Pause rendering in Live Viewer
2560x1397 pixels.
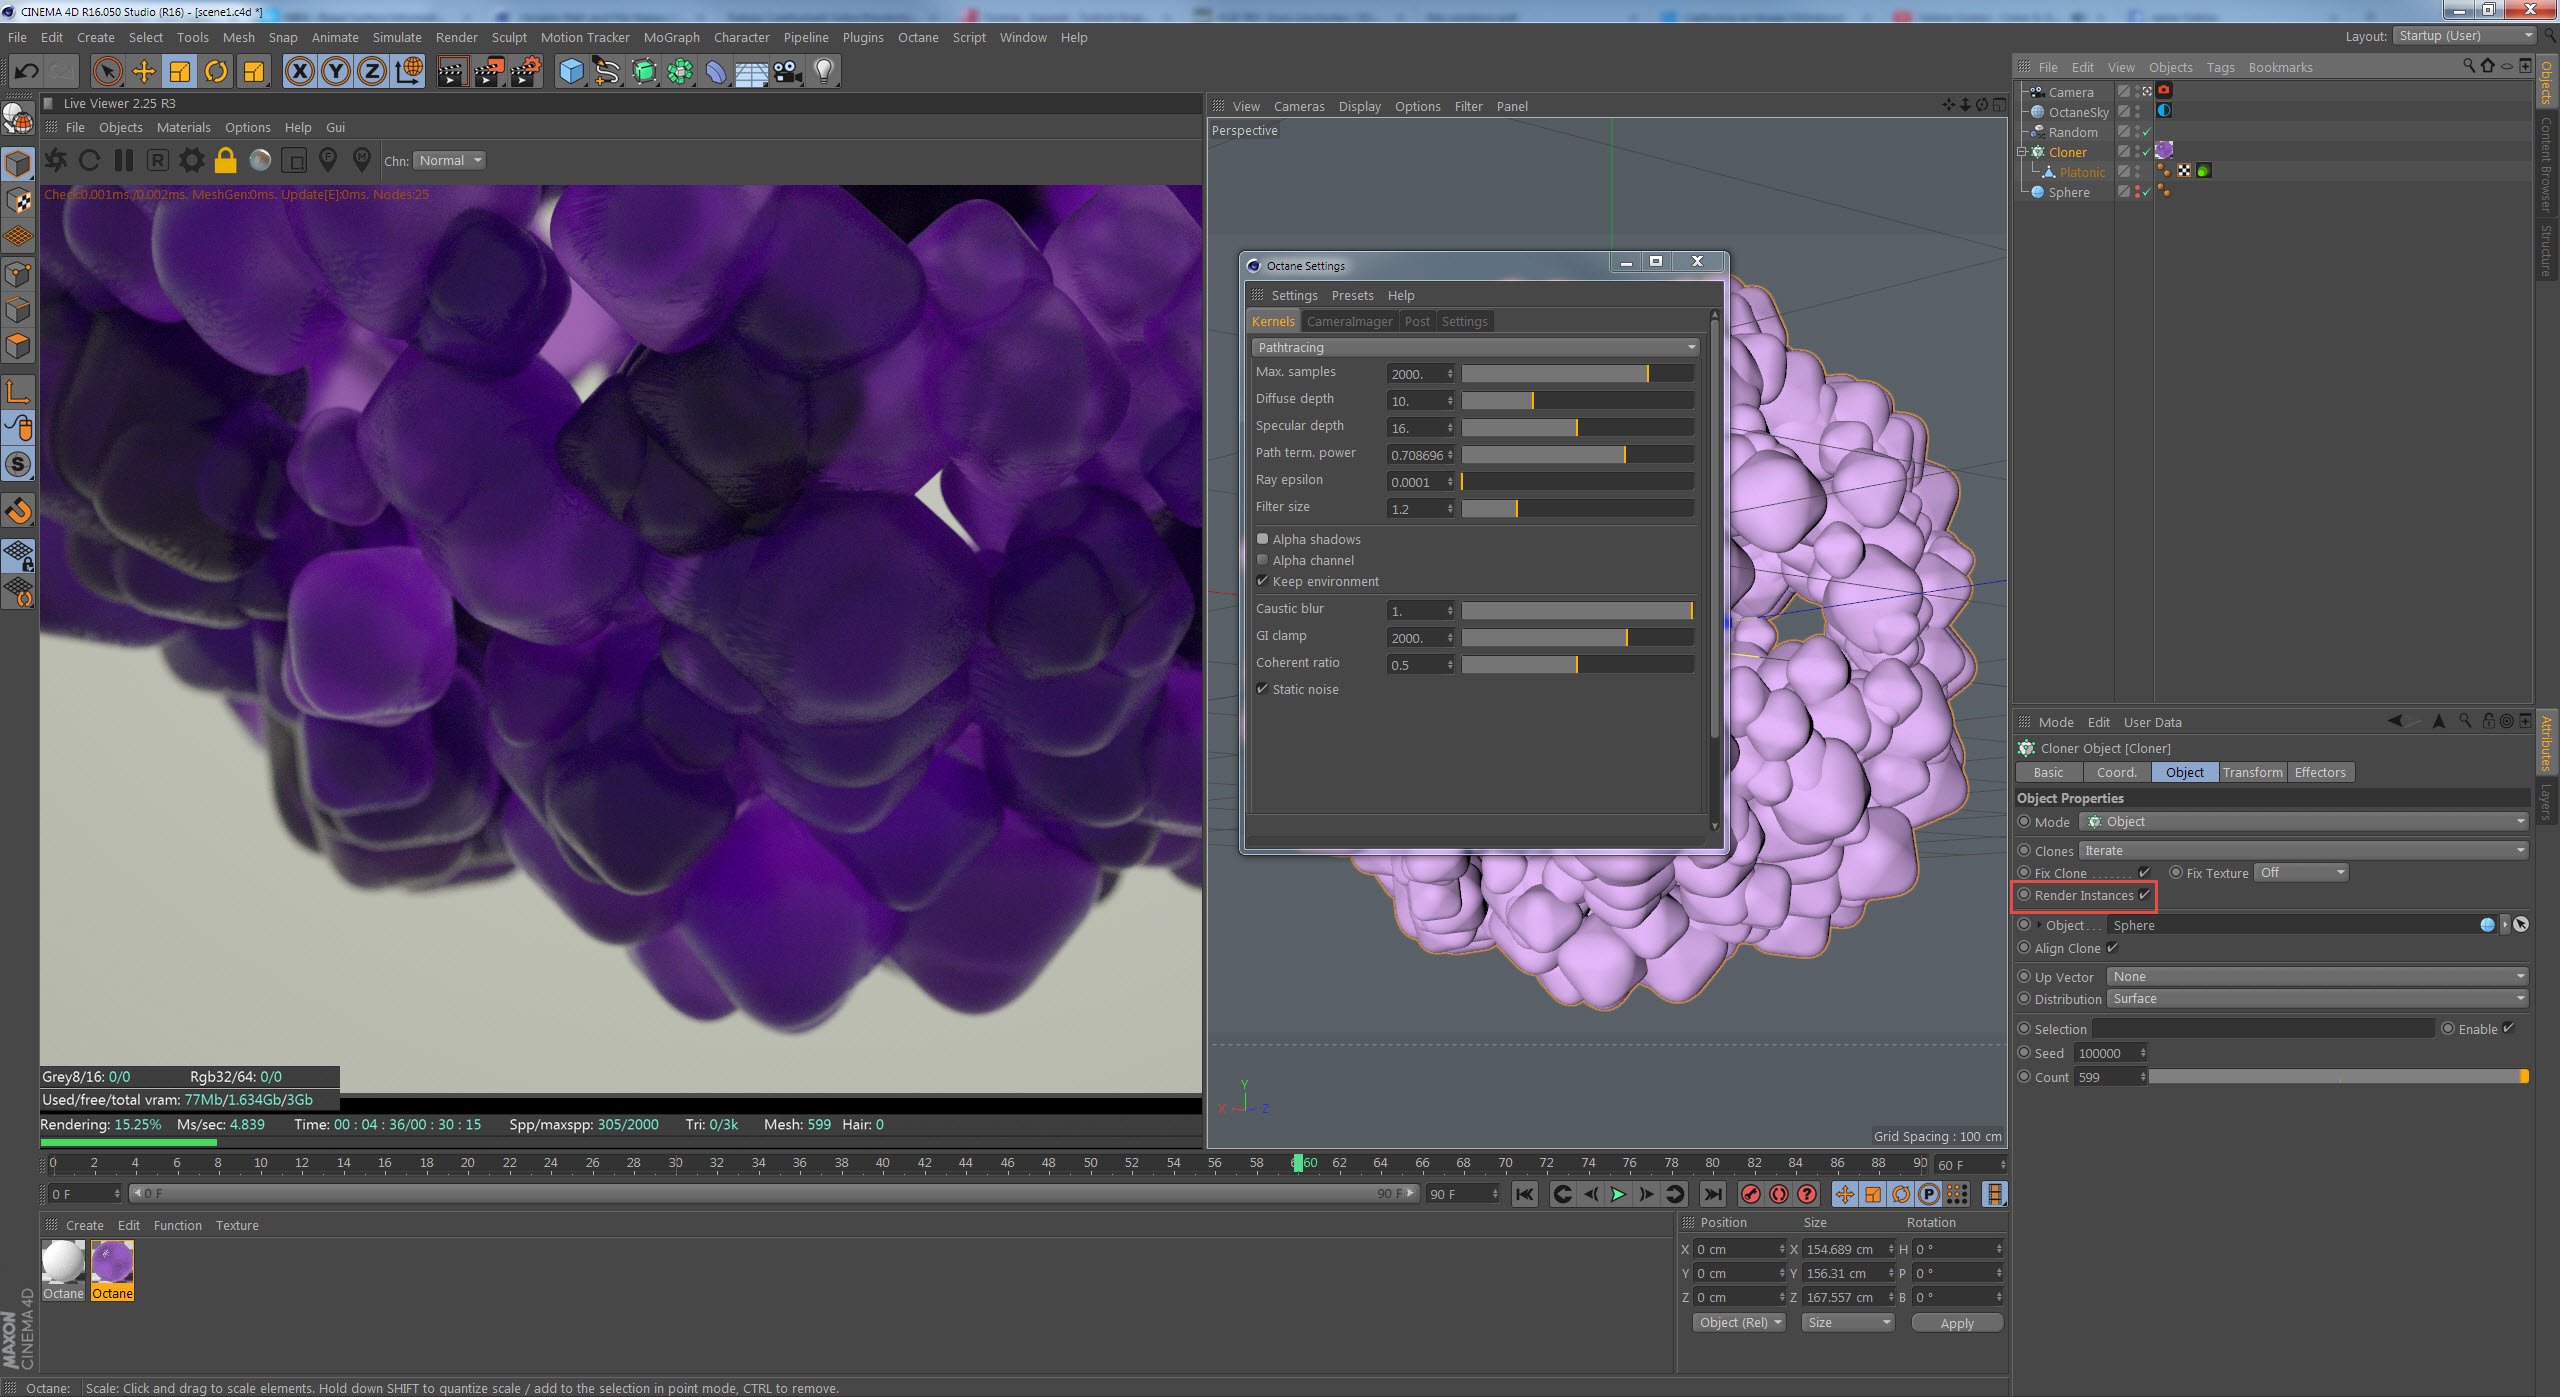124,160
